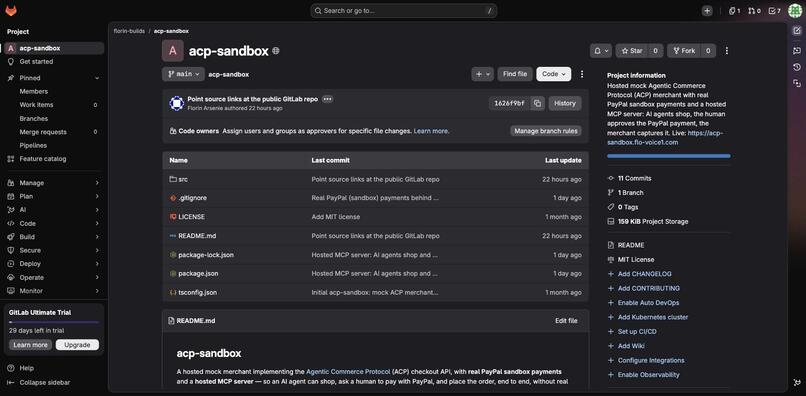Click Add CHANGELOG link
The width and height of the screenshot is (806, 396).
(x=644, y=274)
